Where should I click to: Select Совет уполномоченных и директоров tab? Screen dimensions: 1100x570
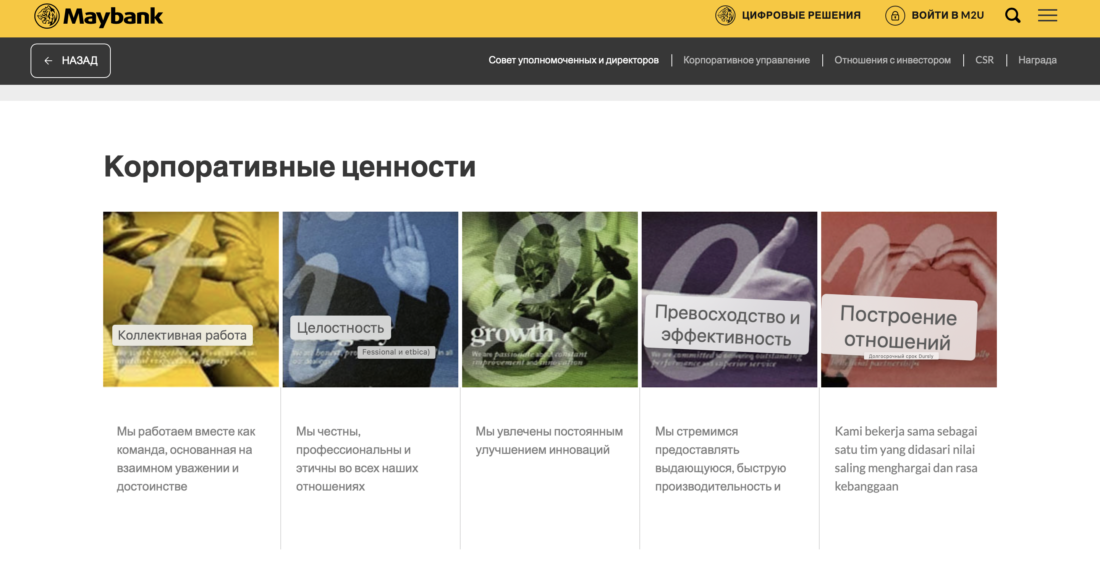pos(573,60)
